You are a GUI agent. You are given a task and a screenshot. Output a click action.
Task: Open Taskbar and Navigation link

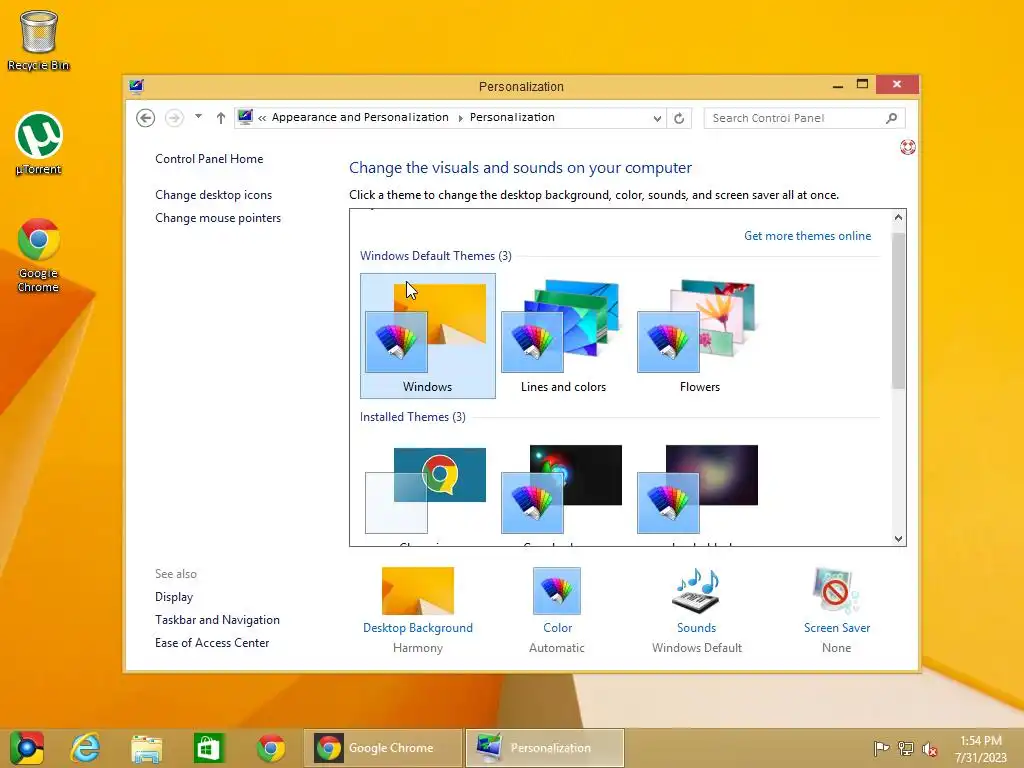point(217,620)
